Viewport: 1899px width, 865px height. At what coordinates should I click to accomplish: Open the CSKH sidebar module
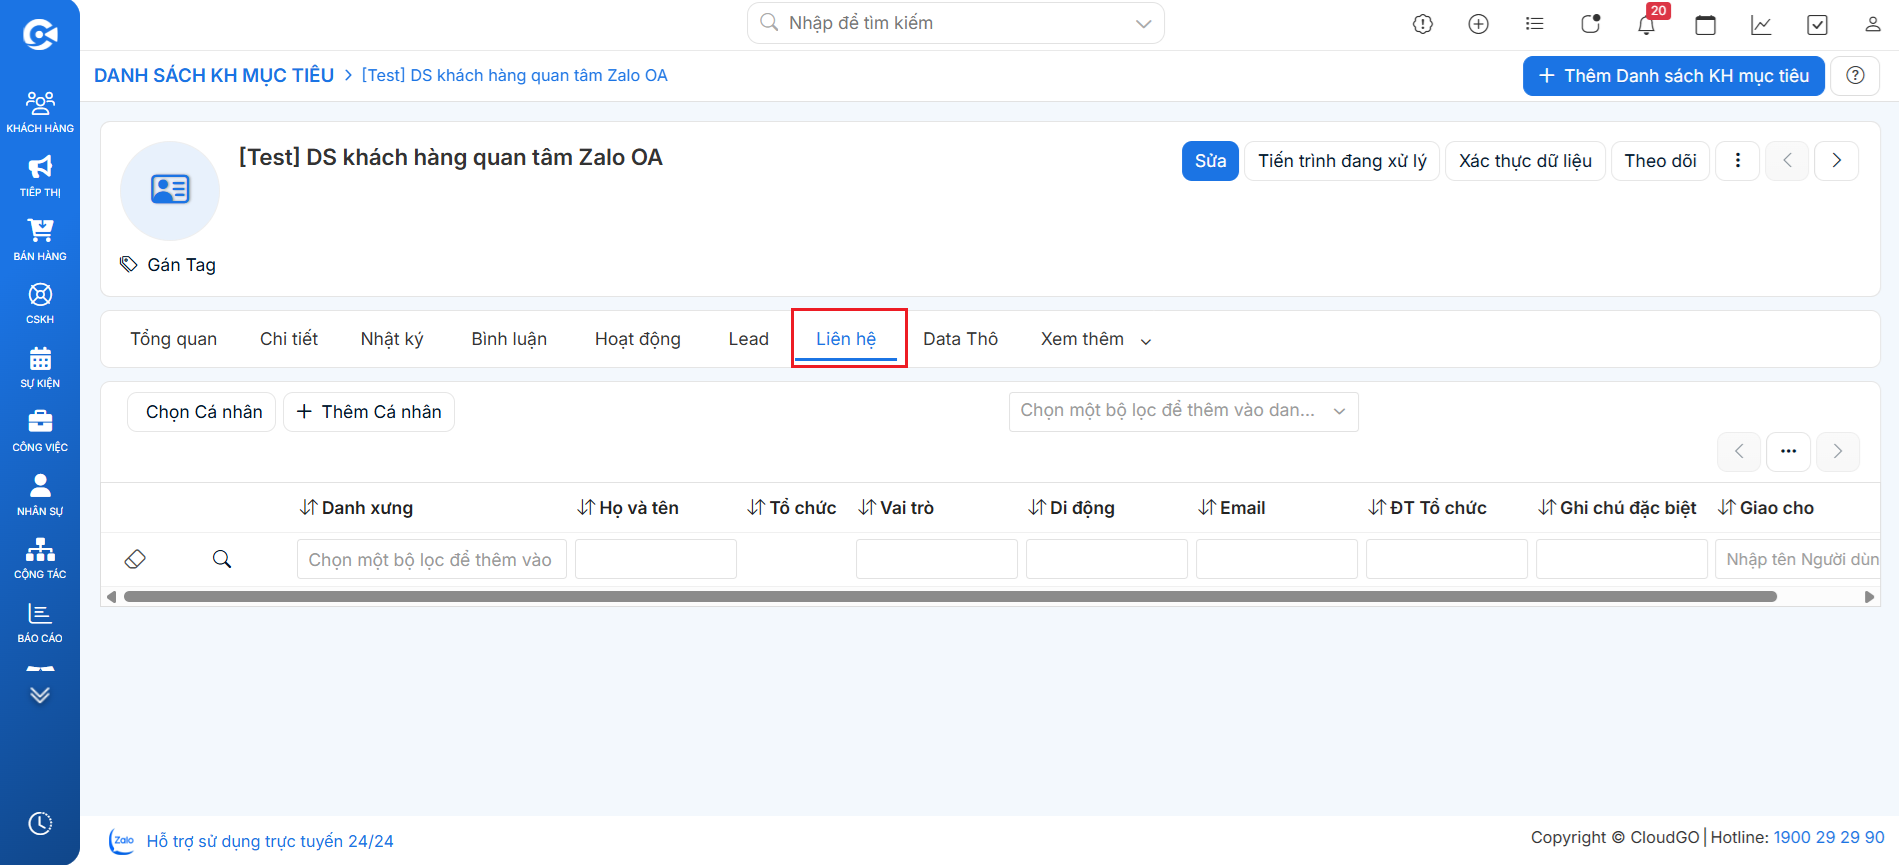40,303
